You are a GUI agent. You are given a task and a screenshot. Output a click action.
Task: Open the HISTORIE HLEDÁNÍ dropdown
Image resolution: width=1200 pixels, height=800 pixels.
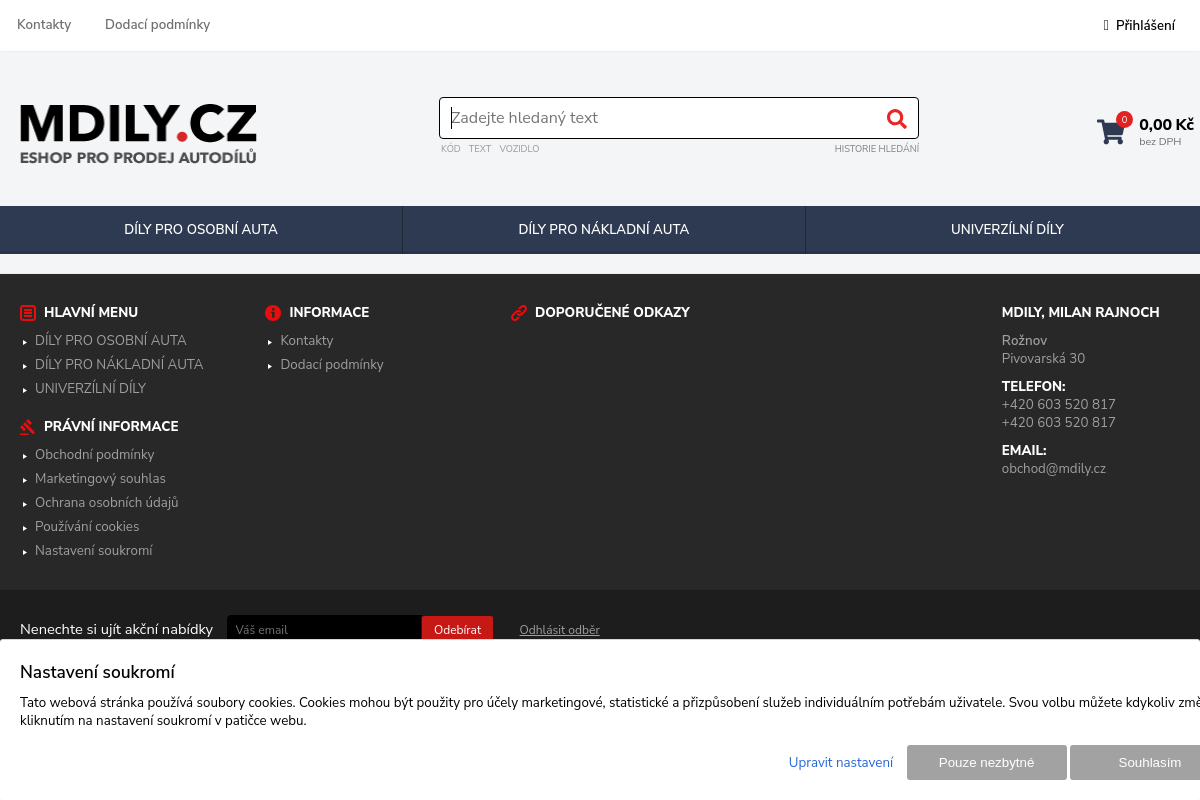point(876,148)
